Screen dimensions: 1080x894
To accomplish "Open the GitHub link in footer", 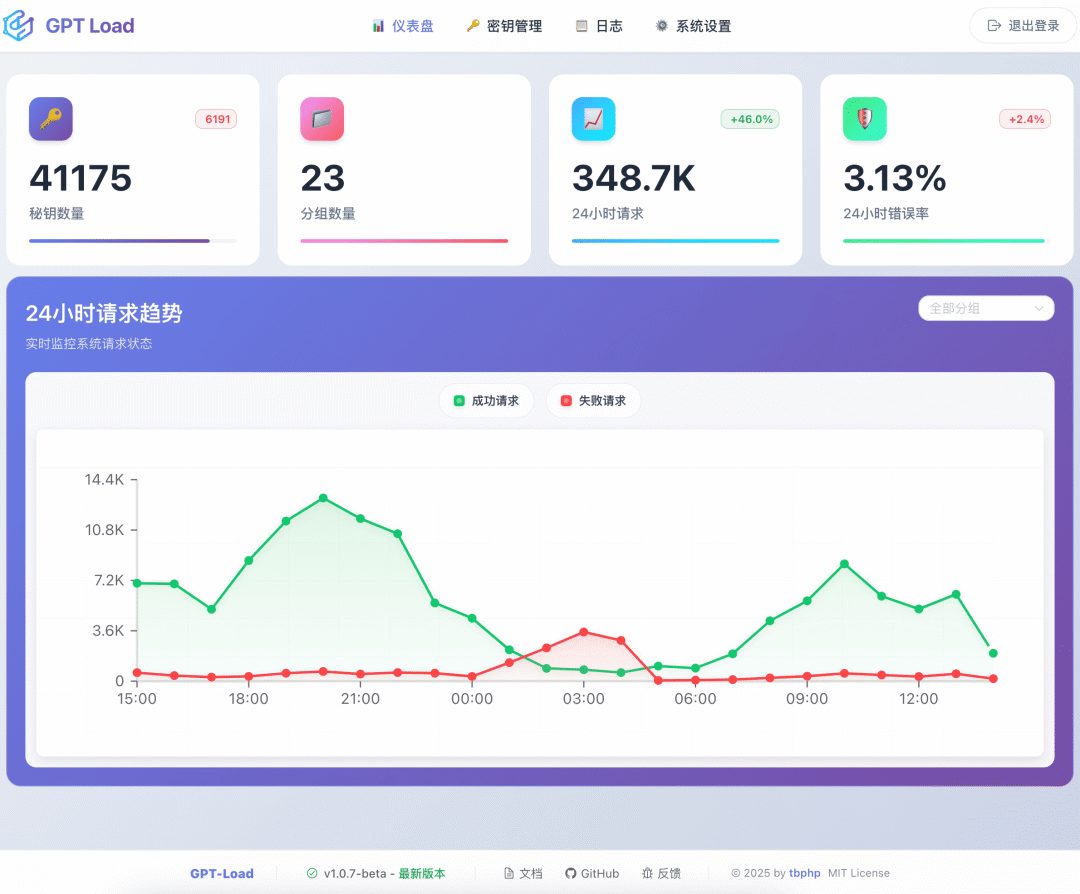I will click(x=592, y=873).
